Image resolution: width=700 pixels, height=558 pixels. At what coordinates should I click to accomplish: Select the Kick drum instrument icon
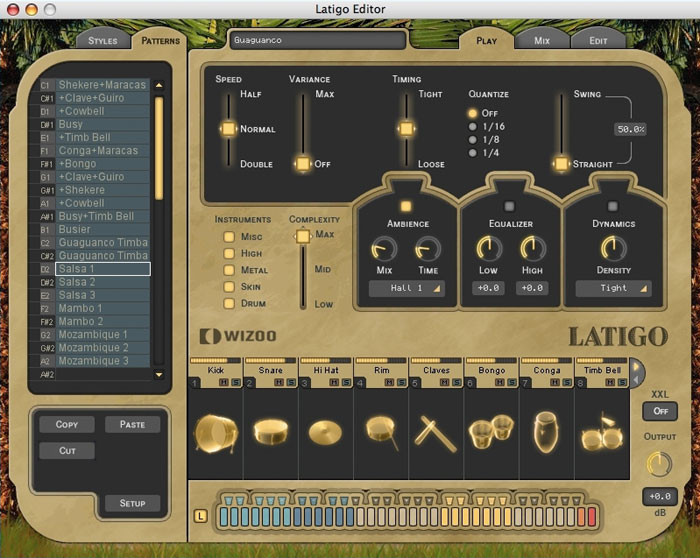coord(216,433)
